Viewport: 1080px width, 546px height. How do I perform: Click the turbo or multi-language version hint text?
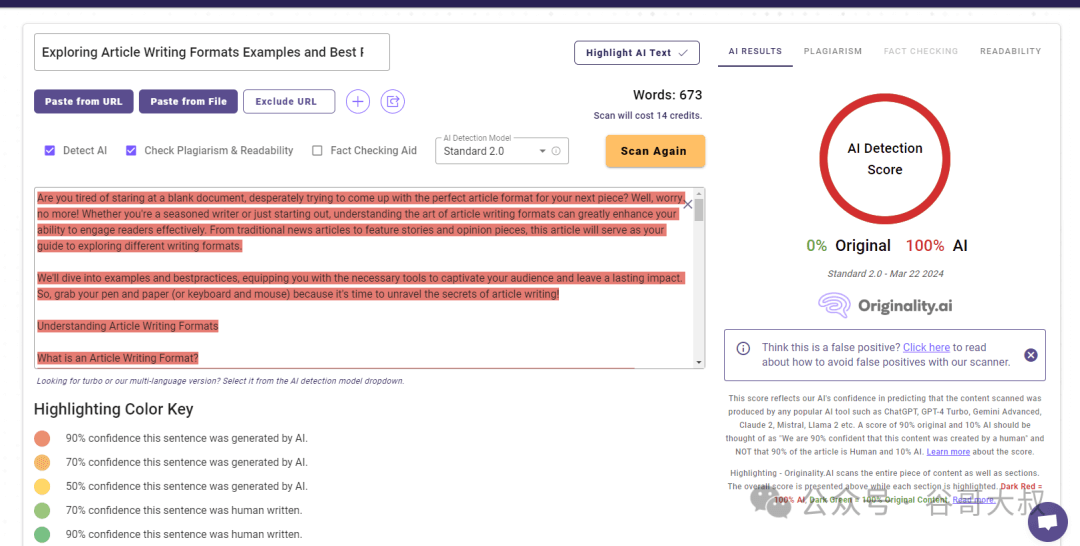point(220,381)
